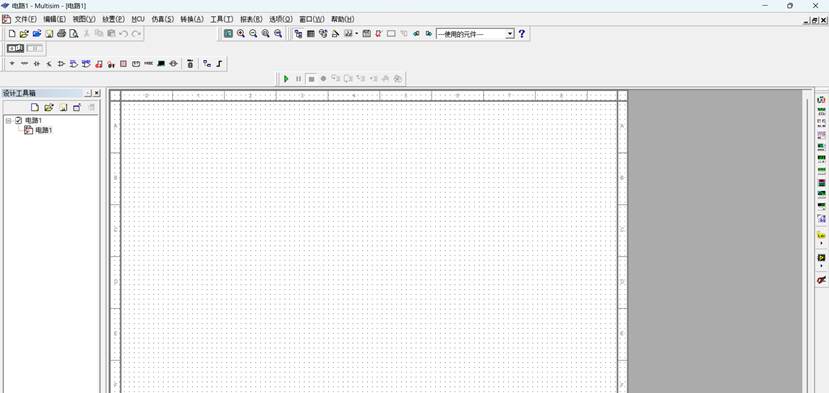829x393 pixels.
Task: Open the 工具(T) menu
Action: (222, 19)
